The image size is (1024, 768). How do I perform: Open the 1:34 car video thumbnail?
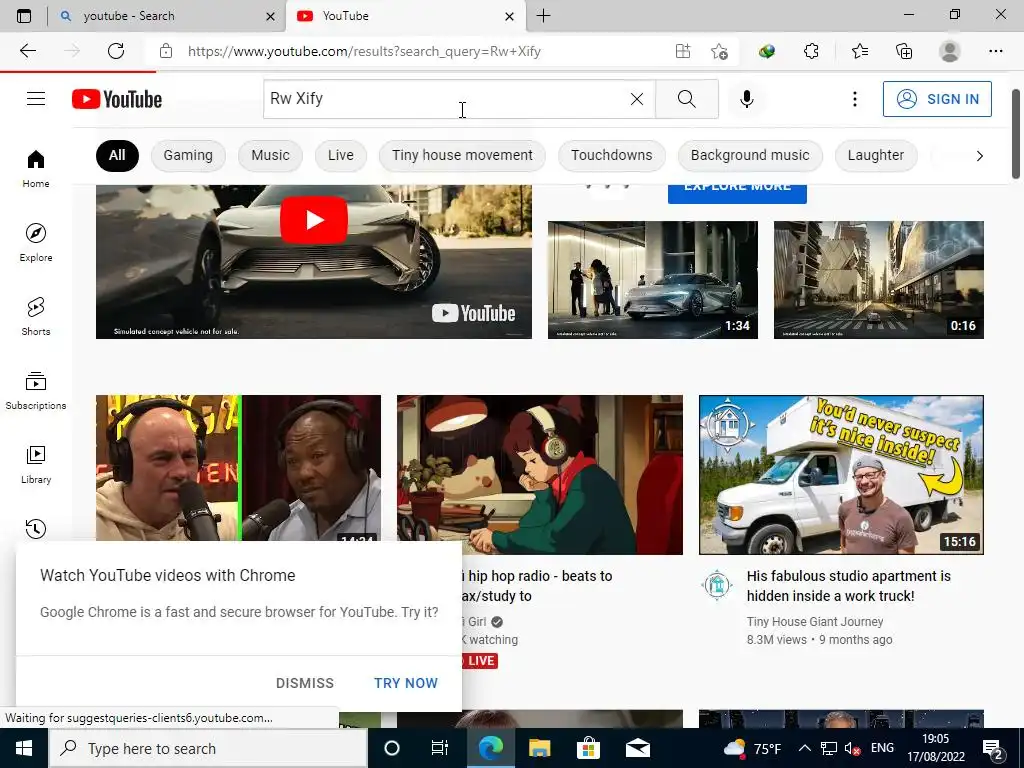point(652,280)
